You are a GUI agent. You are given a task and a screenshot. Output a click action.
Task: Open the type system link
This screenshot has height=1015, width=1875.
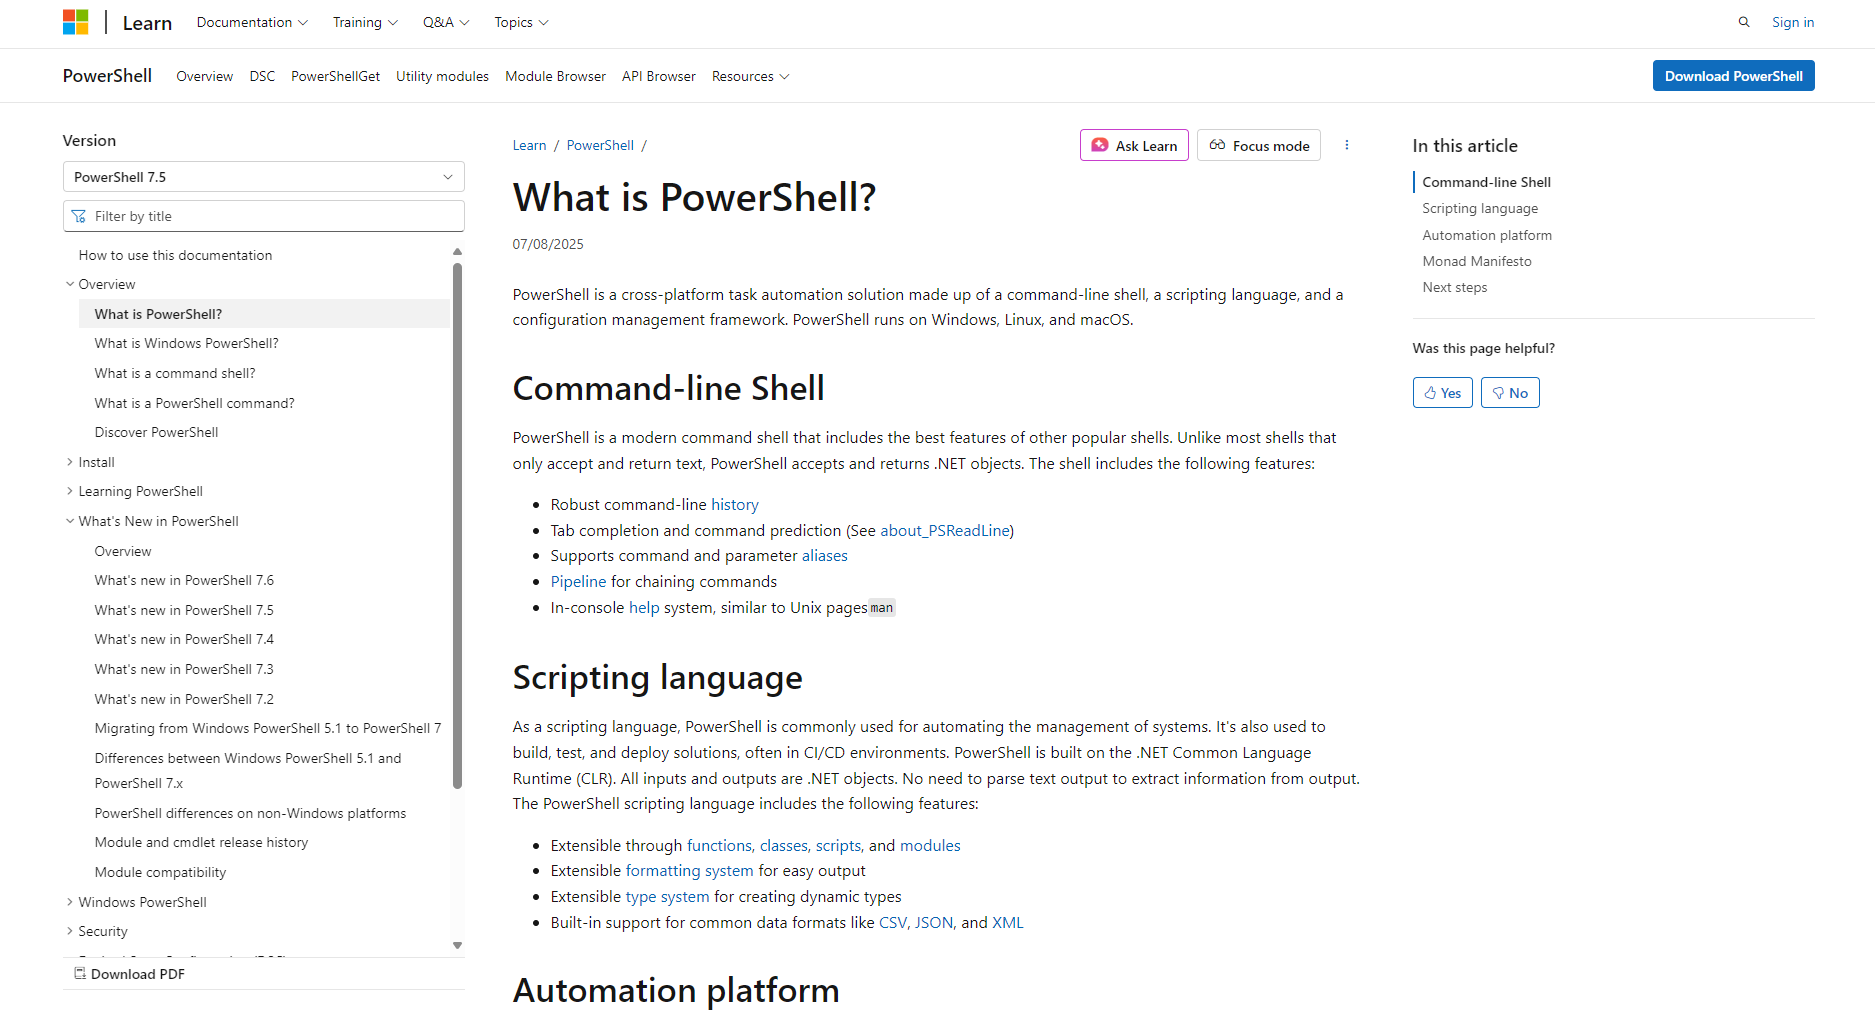tap(667, 896)
